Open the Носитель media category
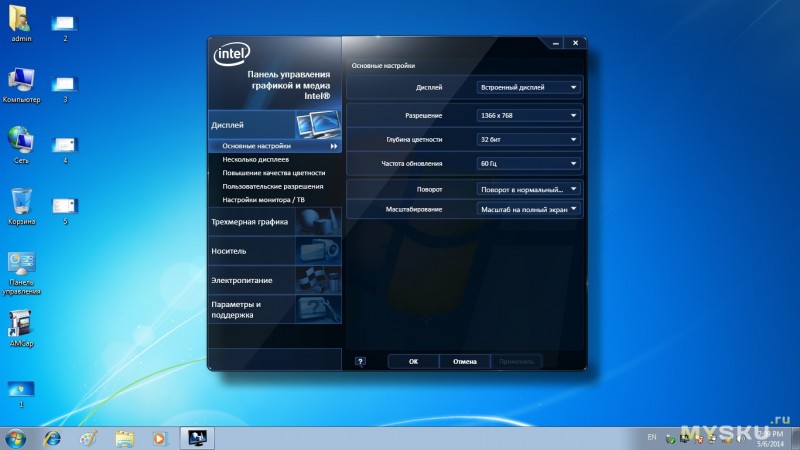Screen dimensions: 800x450 pyautogui.click(x=275, y=251)
